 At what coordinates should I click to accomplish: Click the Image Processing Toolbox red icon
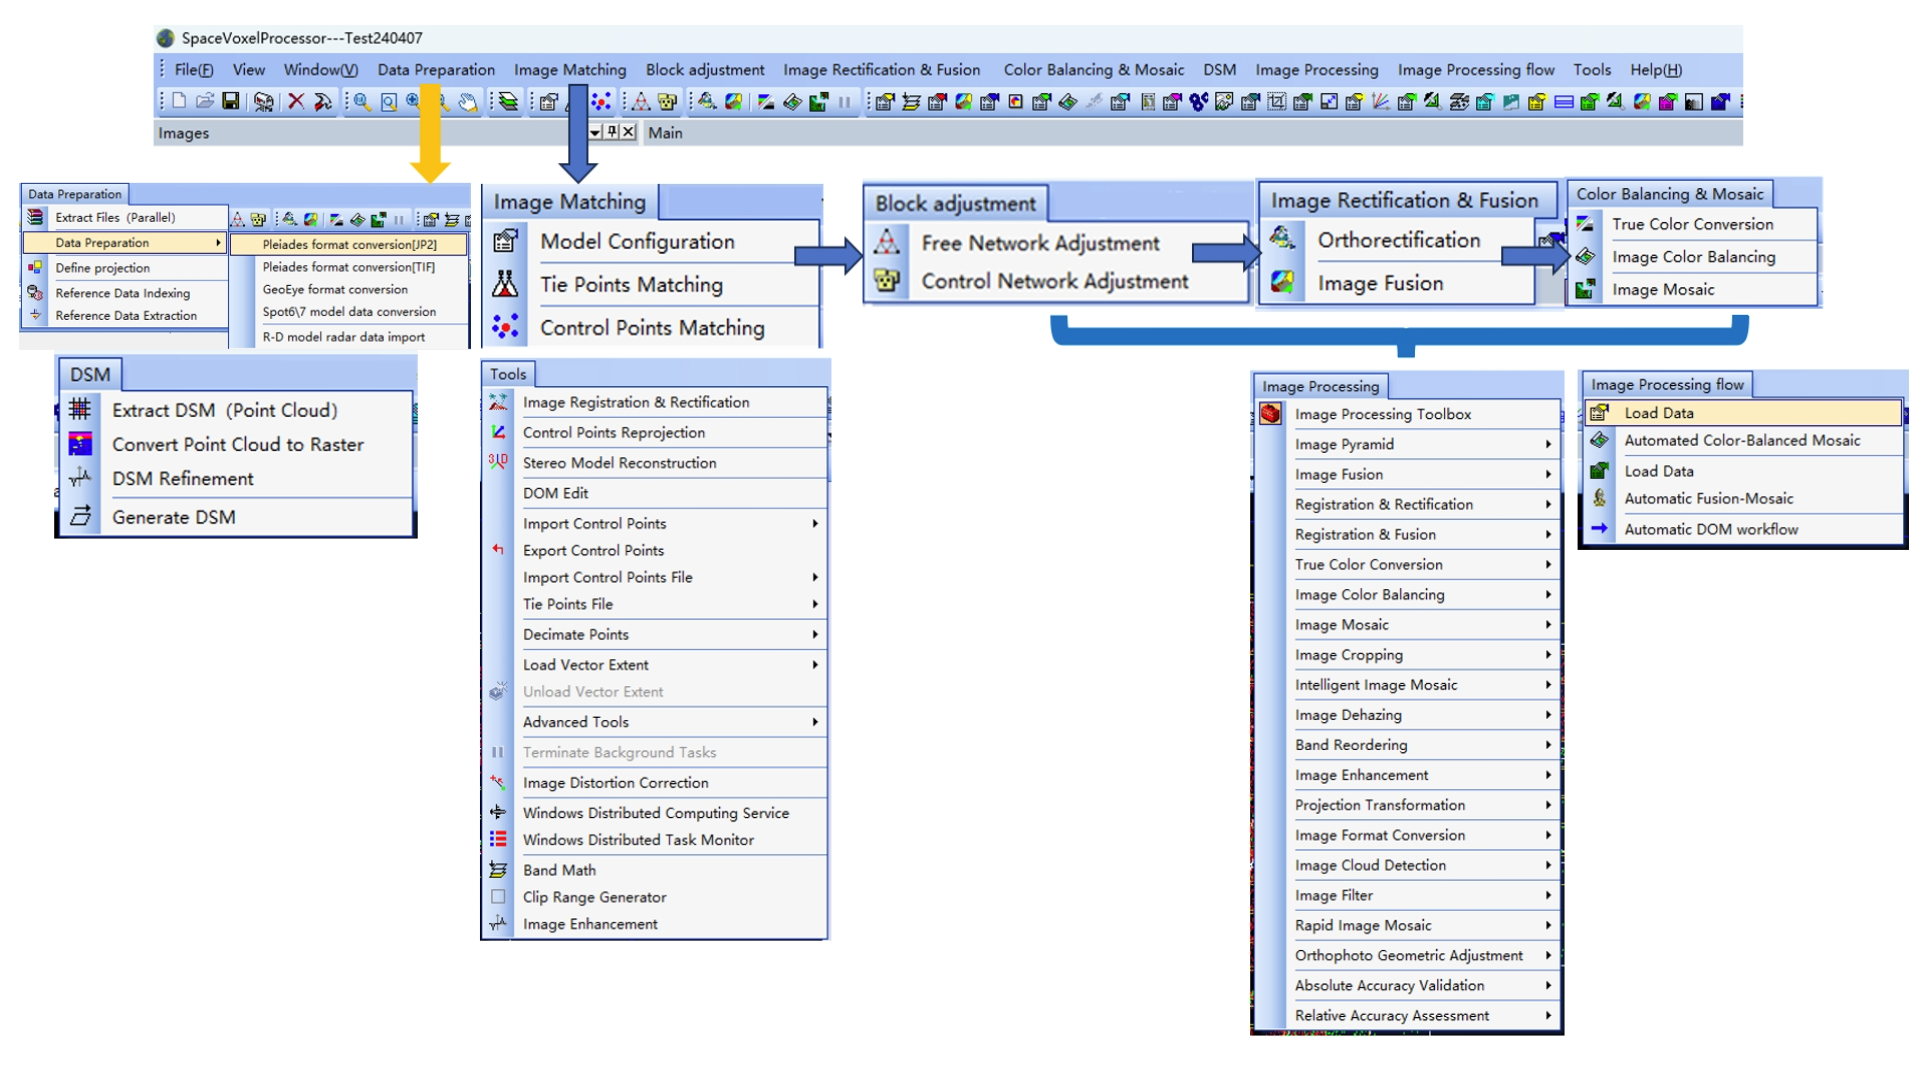click(x=1271, y=414)
